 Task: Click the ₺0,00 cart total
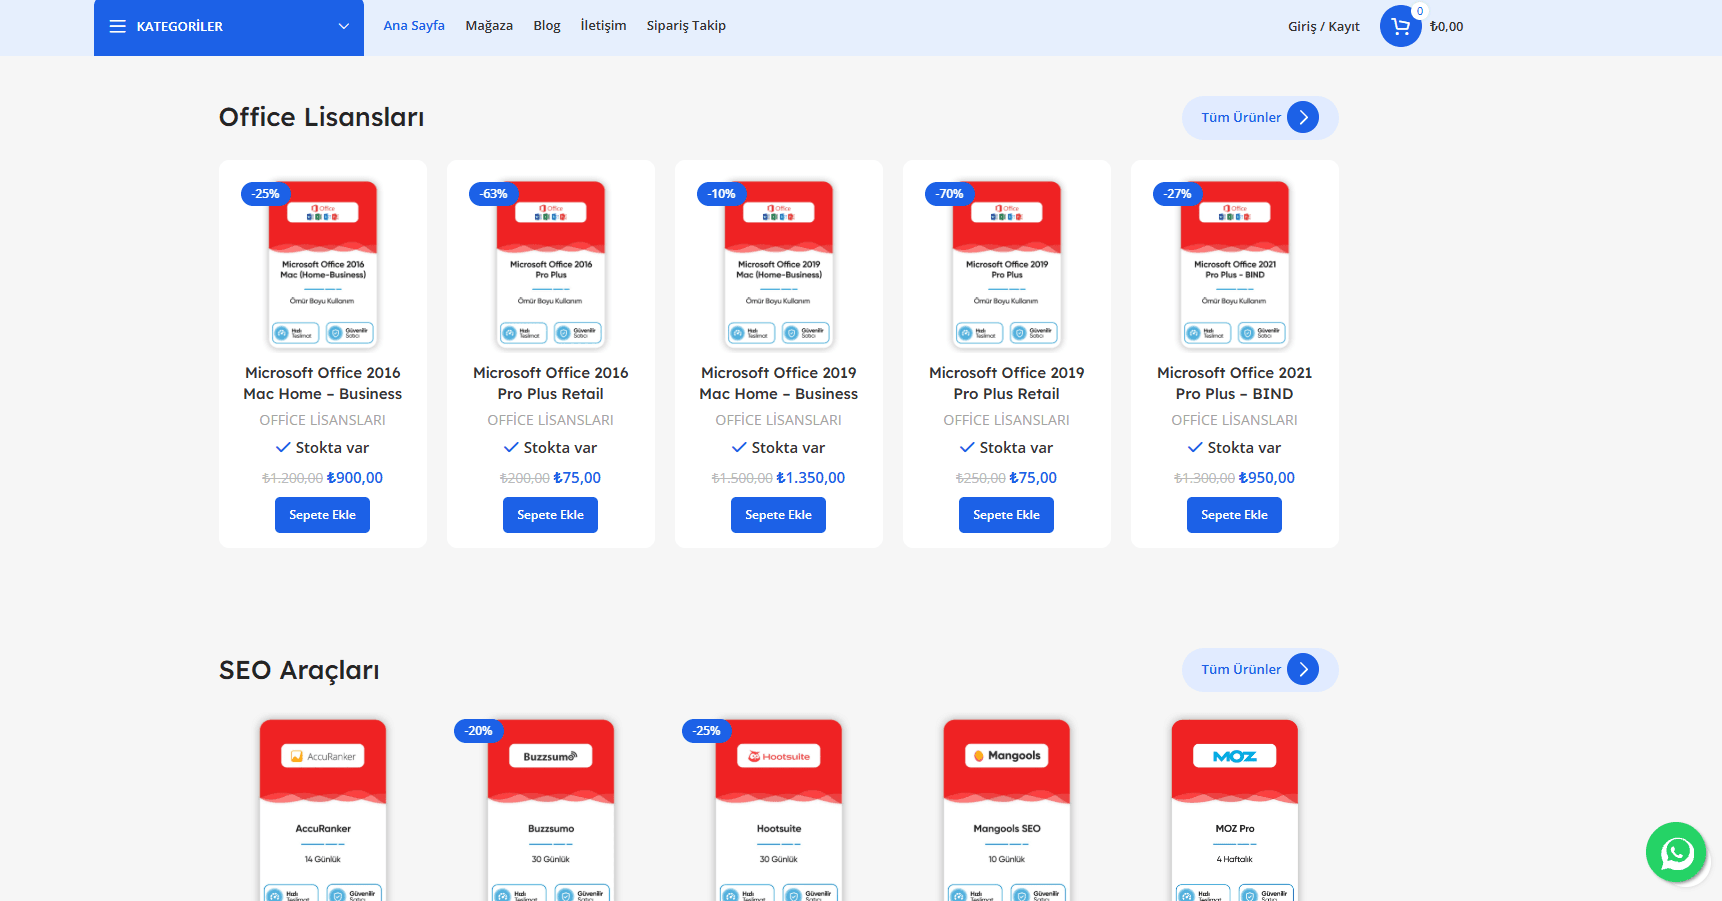[1446, 27]
